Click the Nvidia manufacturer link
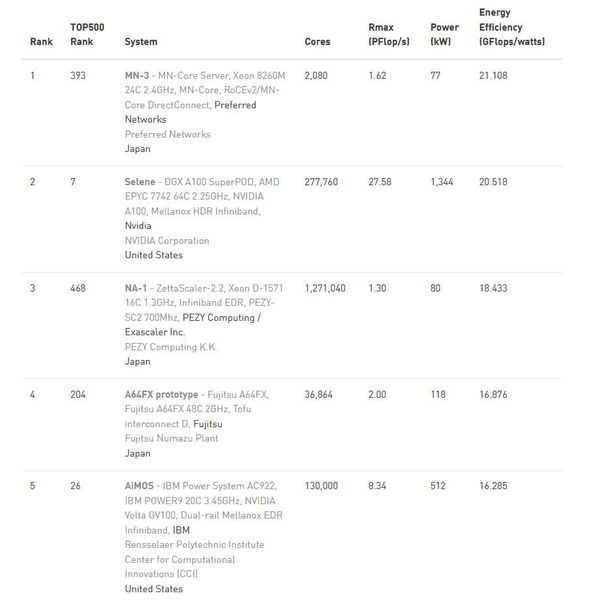Screen dimensions: 606x600 click(138, 226)
